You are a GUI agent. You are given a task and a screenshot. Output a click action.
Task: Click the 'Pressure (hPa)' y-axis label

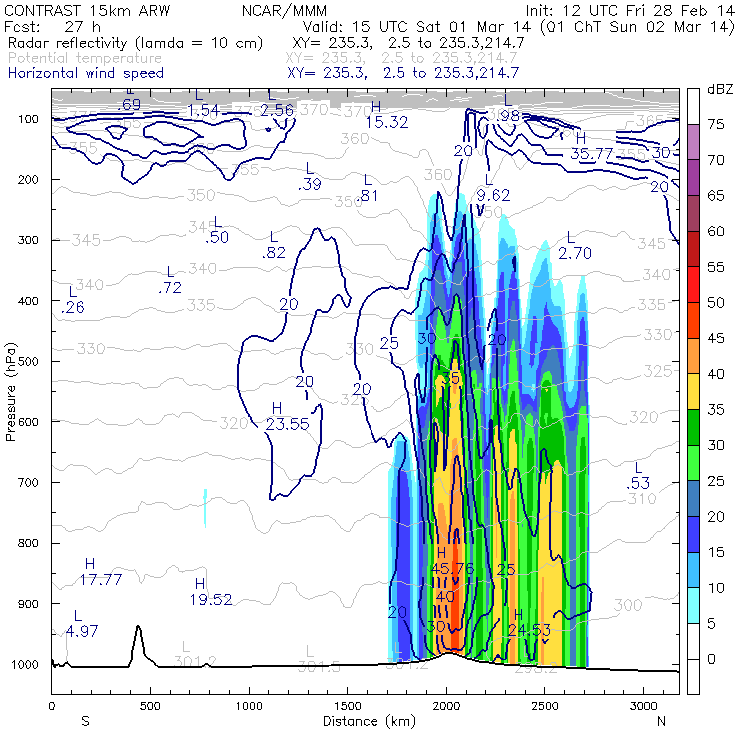click(x=10, y=392)
